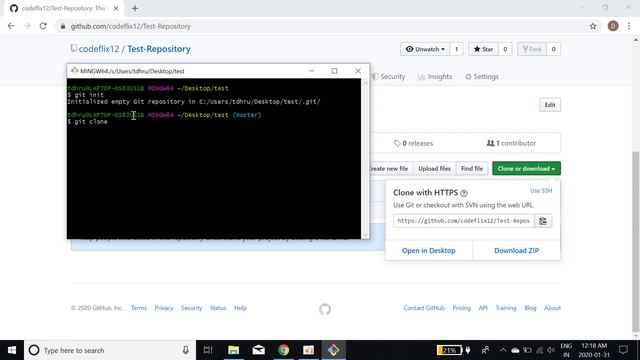Click the Create new file button

point(390,169)
